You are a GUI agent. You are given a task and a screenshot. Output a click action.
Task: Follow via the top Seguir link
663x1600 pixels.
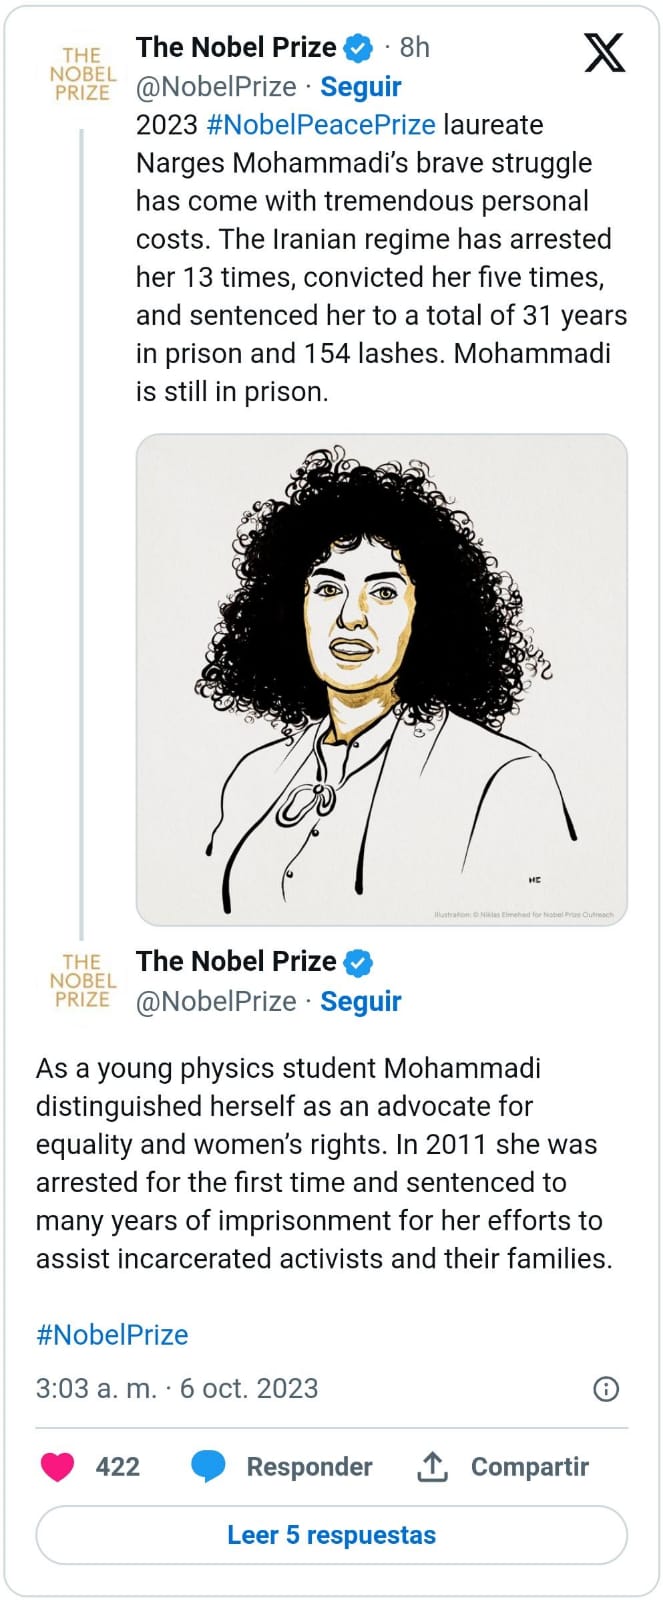pyautogui.click(x=360, y=87)
